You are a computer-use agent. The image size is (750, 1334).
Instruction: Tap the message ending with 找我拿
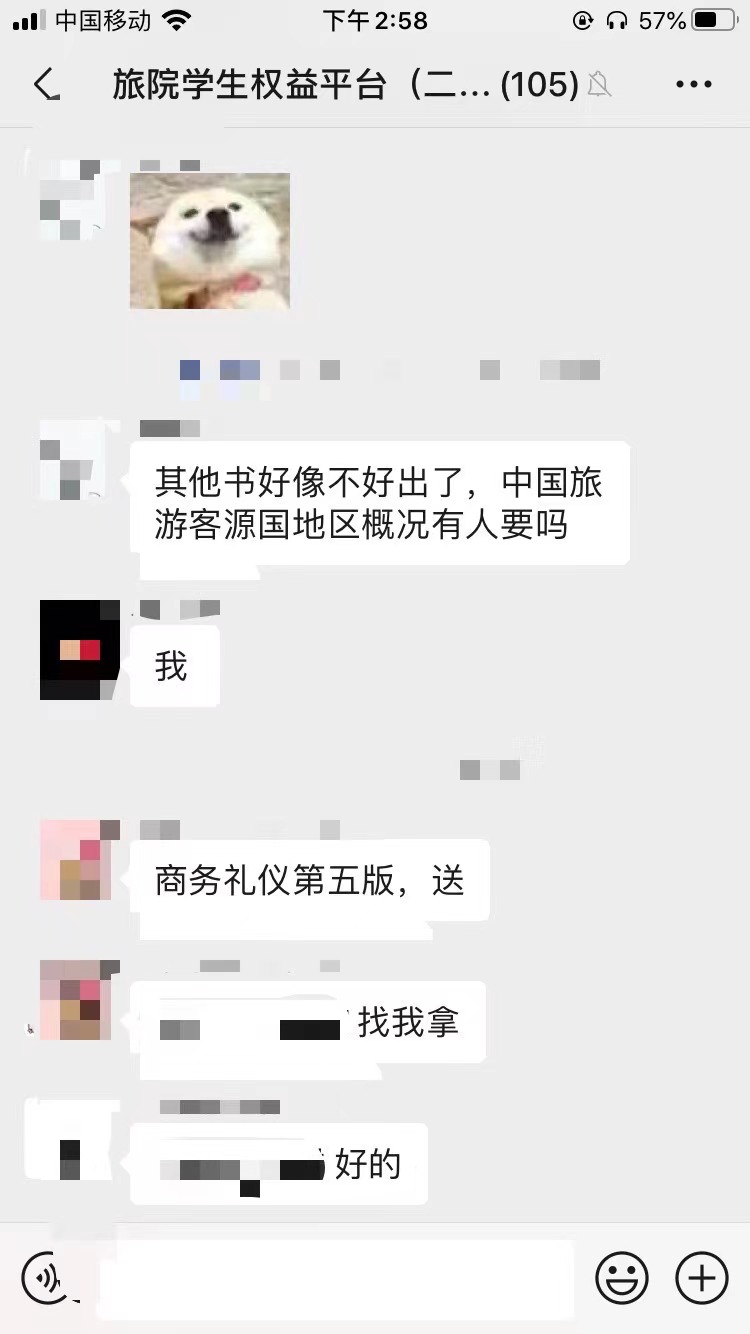pyautogui.click(x=308, y=1022)
